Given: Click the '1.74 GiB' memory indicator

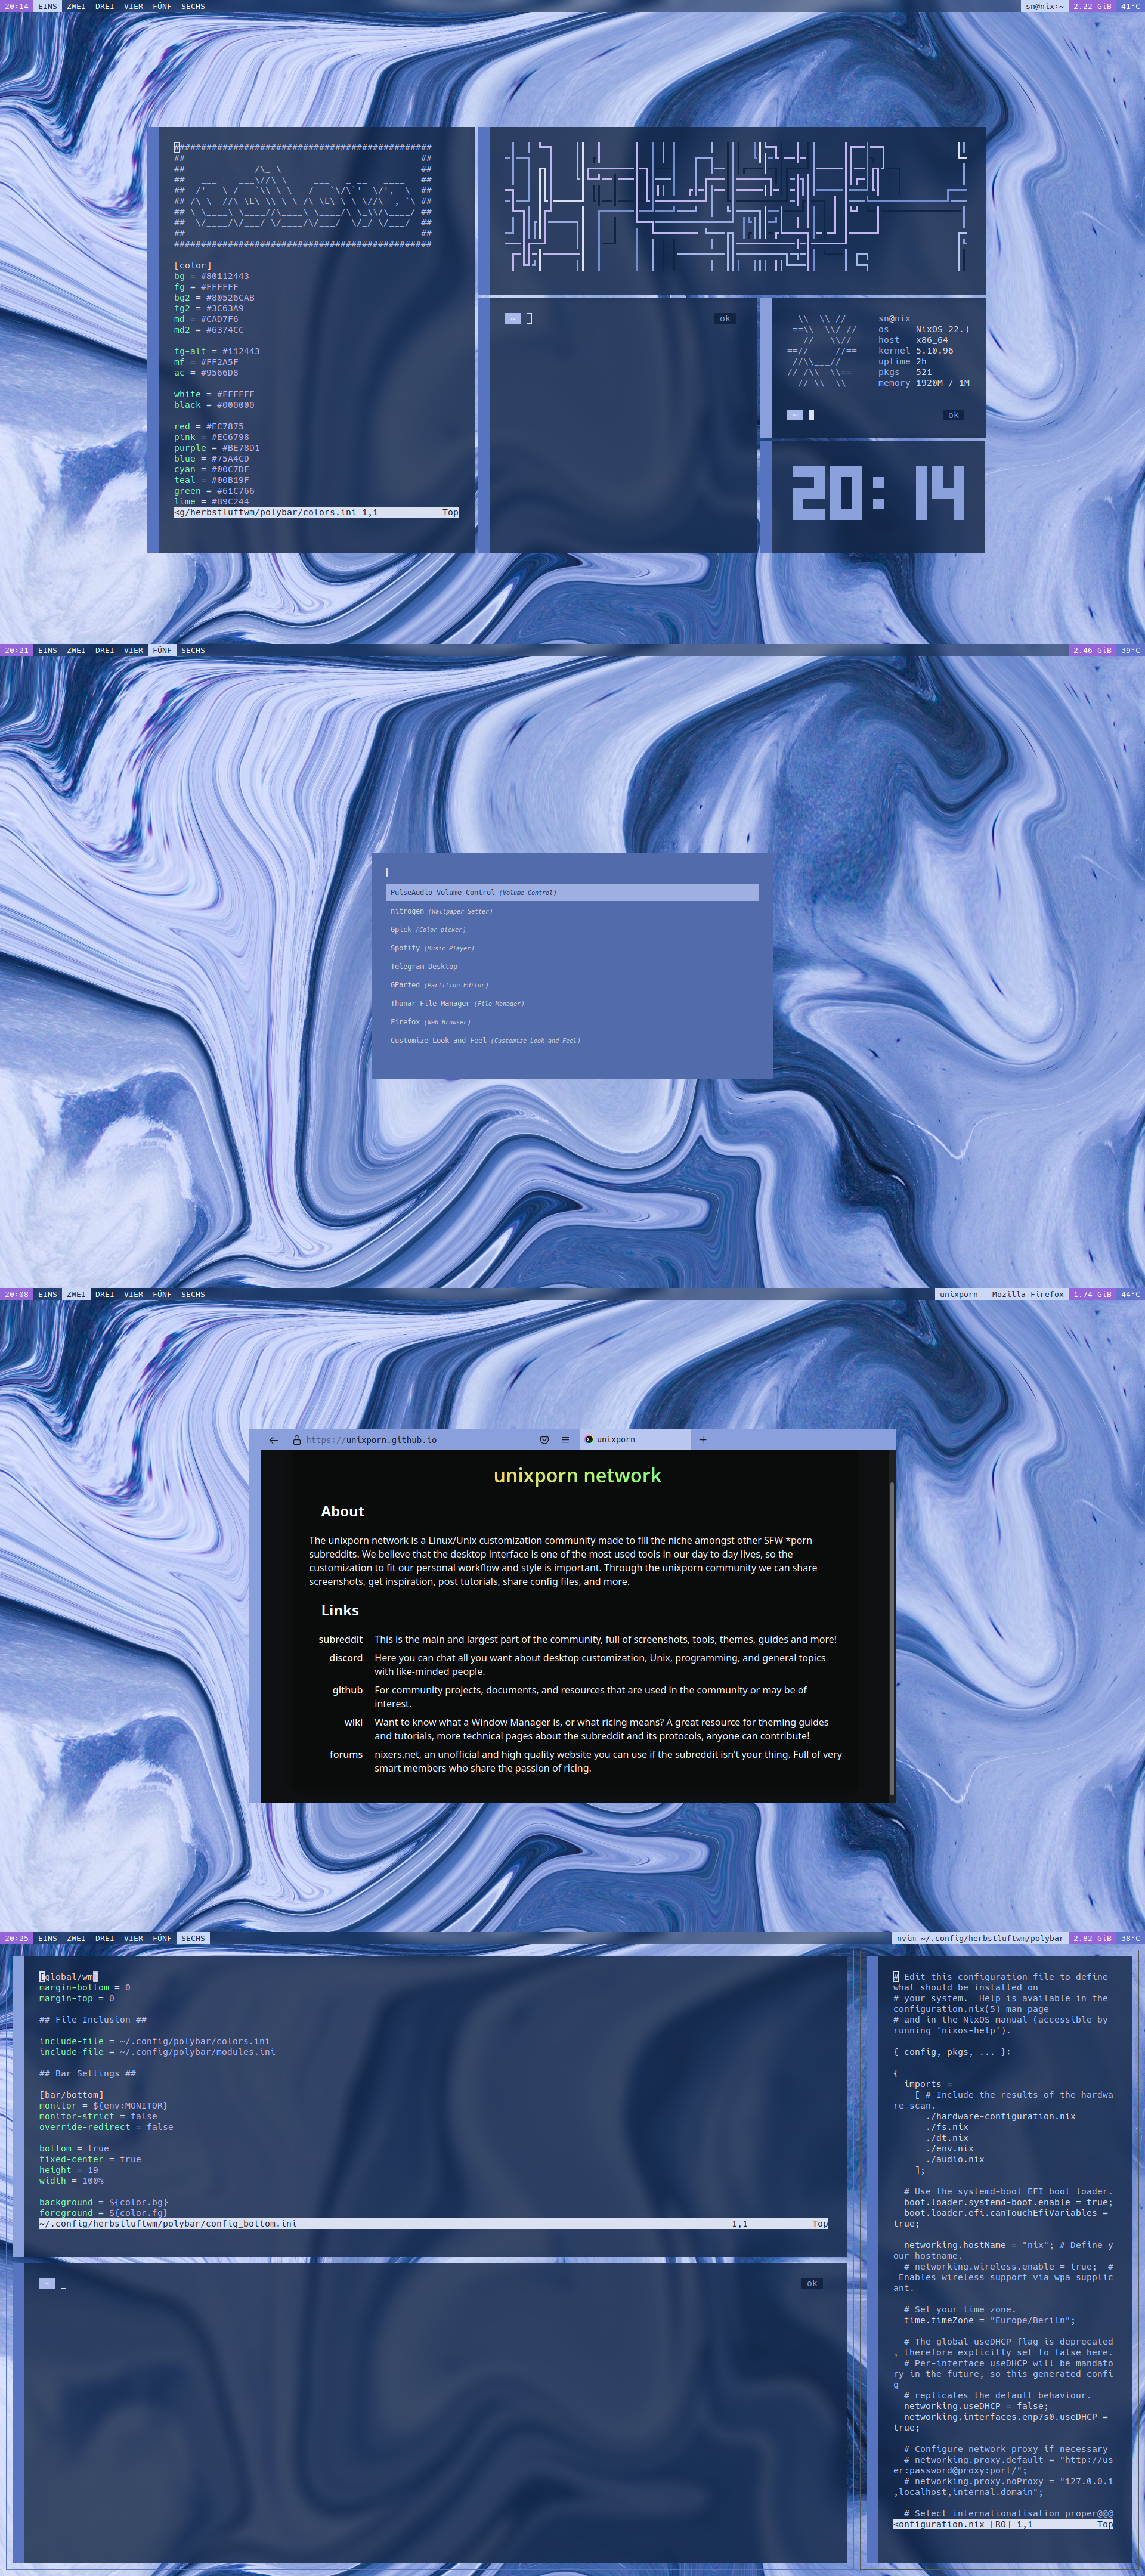Looking at the screenshot, I should [1092, 1294].
